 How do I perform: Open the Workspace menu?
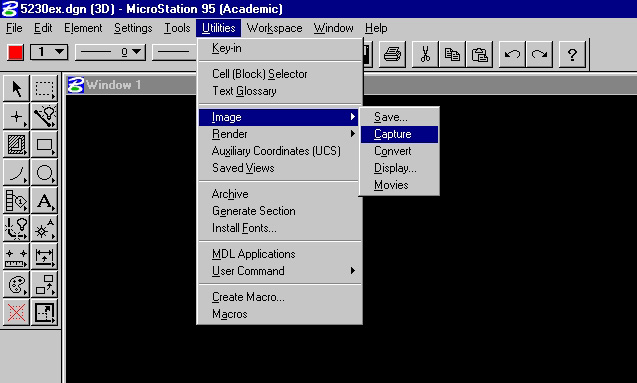click(275, 28)
